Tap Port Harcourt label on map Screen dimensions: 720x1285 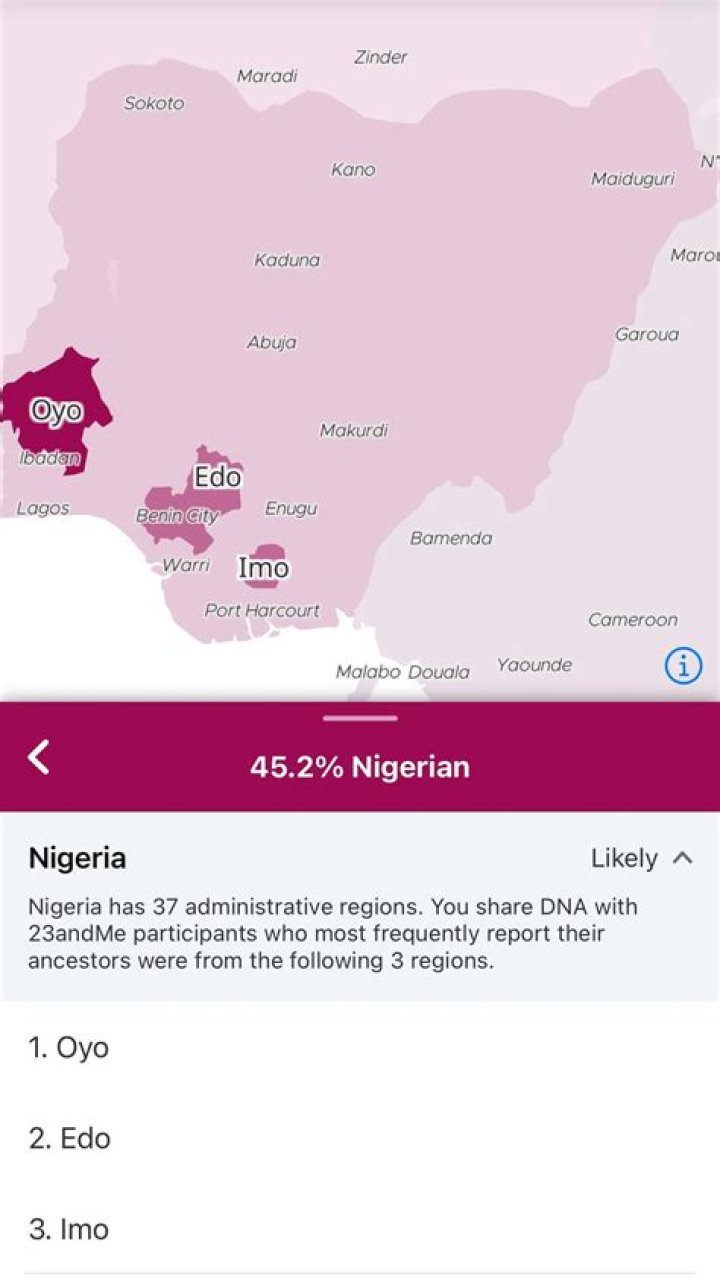tap(262, 610)
